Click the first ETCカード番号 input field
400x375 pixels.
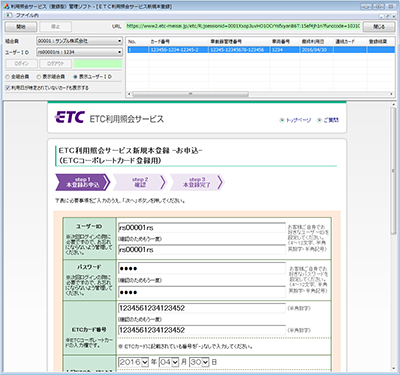pyautogui.click(x=202, y=308)
